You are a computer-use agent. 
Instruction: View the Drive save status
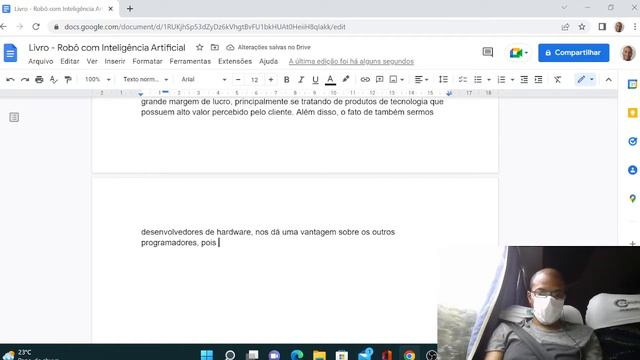tap(269, 47)
